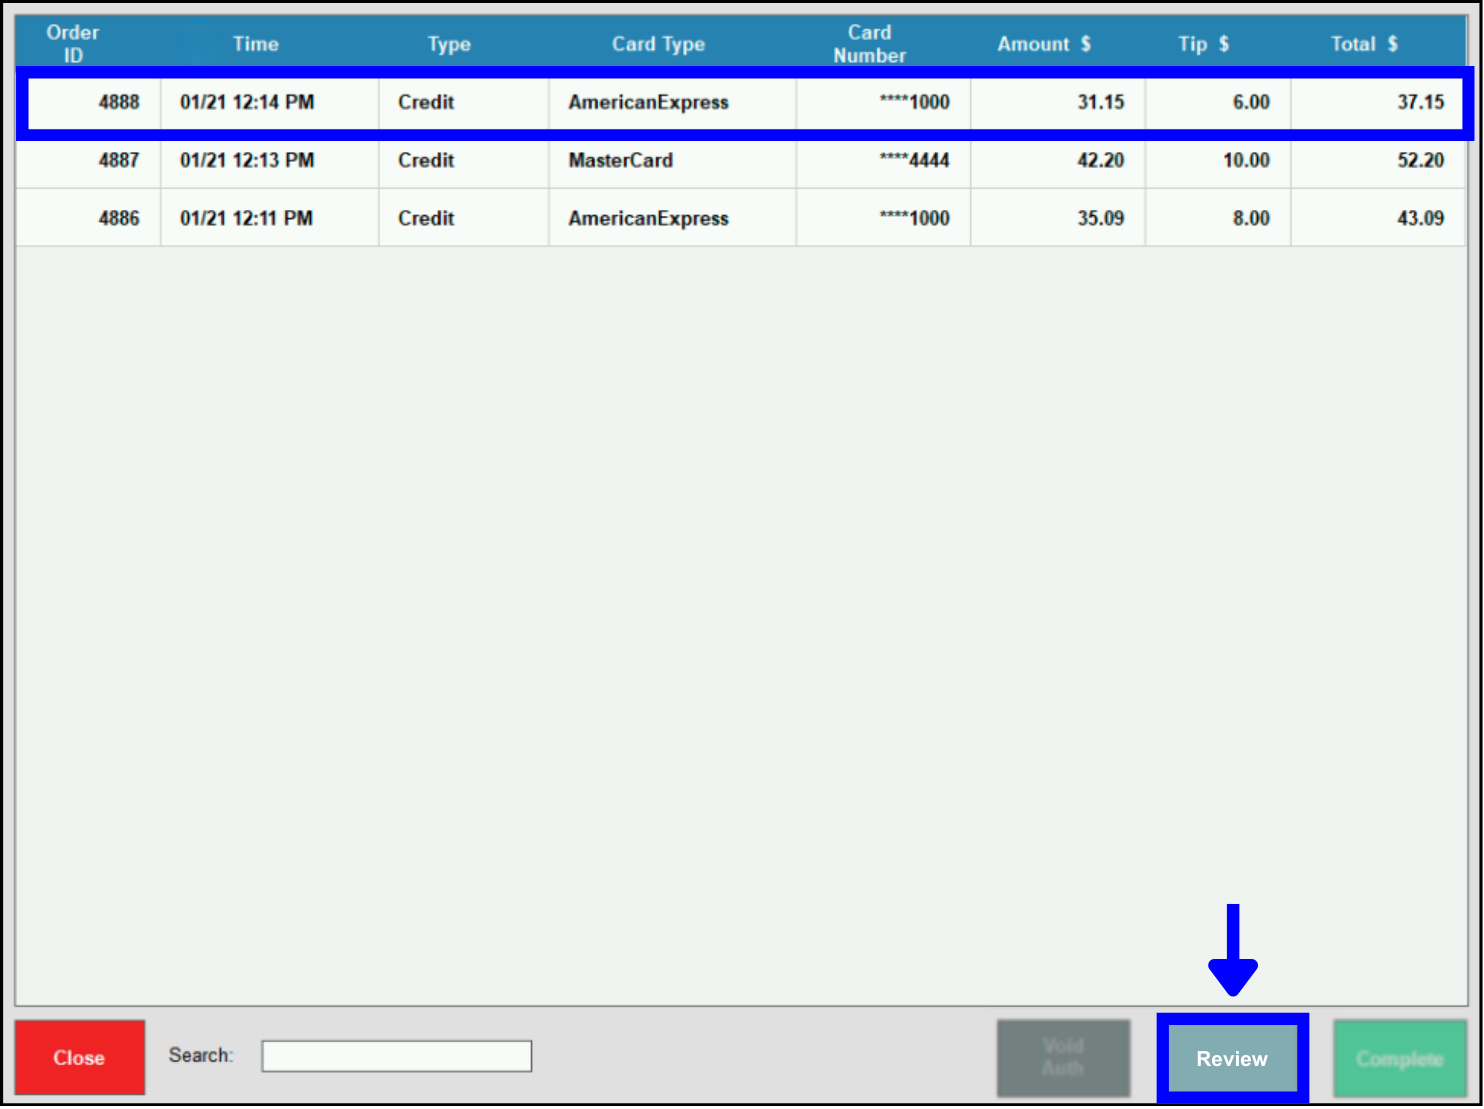Sort by Time column header

[256, 44]
